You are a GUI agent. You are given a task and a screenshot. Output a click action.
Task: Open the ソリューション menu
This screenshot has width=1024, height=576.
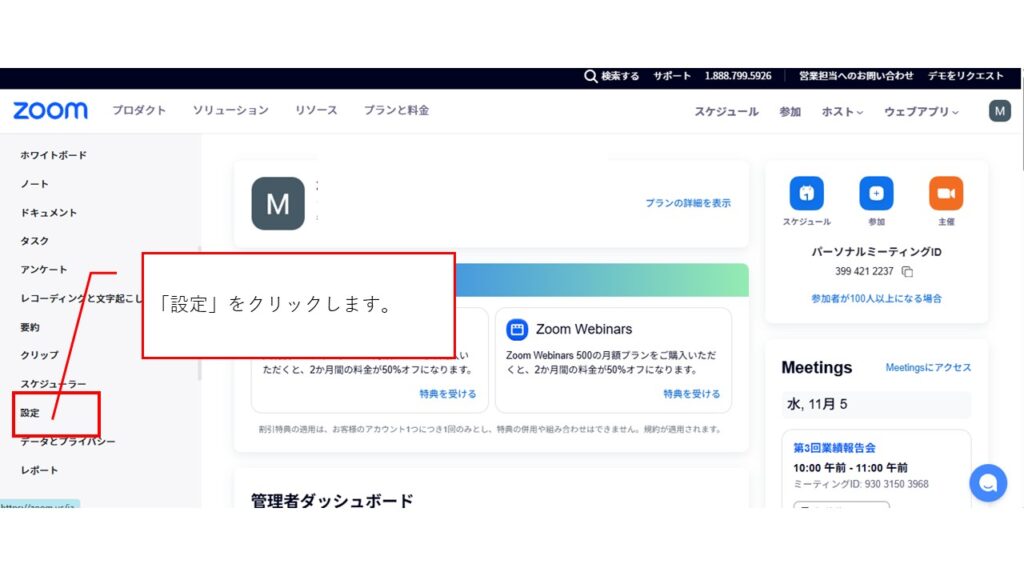click(230, 111)
